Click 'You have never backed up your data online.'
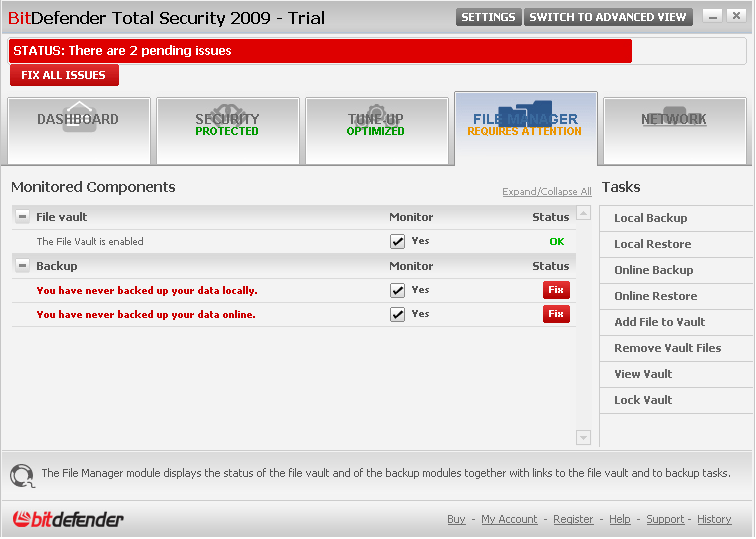This screenshot has width=756, height=539. click(x=146, y=315)
